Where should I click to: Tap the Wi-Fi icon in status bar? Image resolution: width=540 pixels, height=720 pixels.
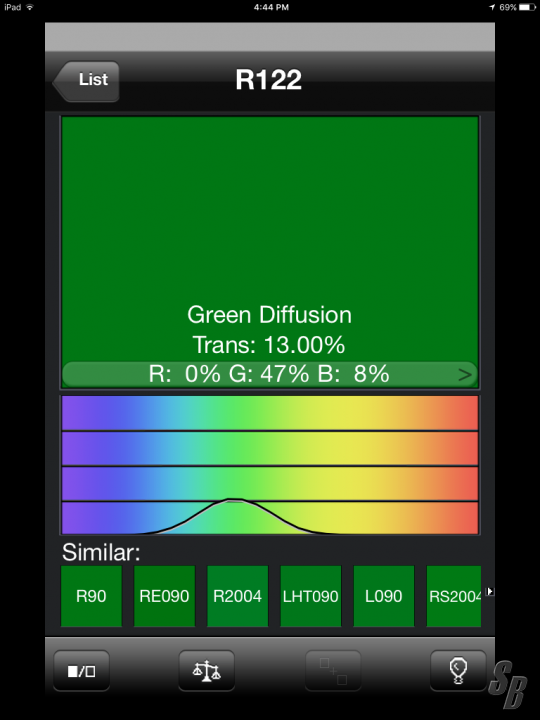pos(30,7)
